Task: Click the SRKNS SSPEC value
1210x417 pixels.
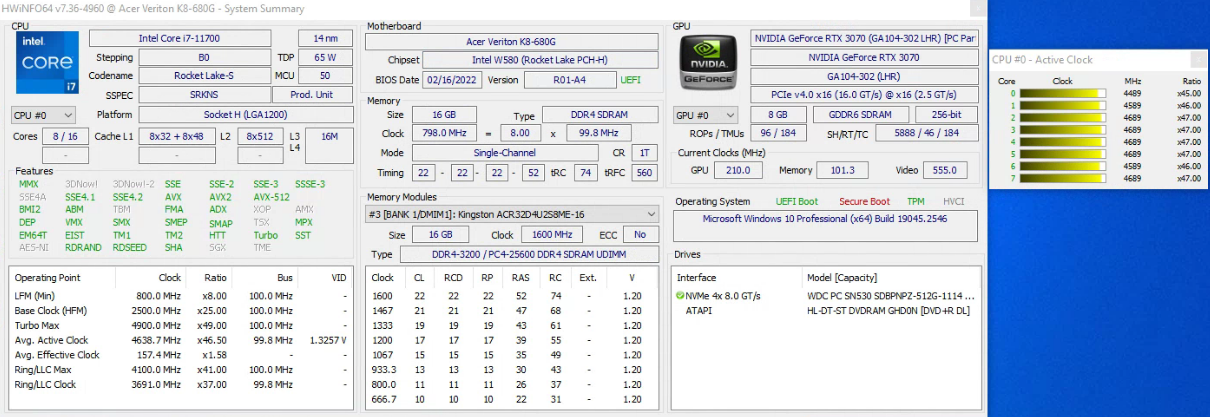Action: tap(202, 95)
